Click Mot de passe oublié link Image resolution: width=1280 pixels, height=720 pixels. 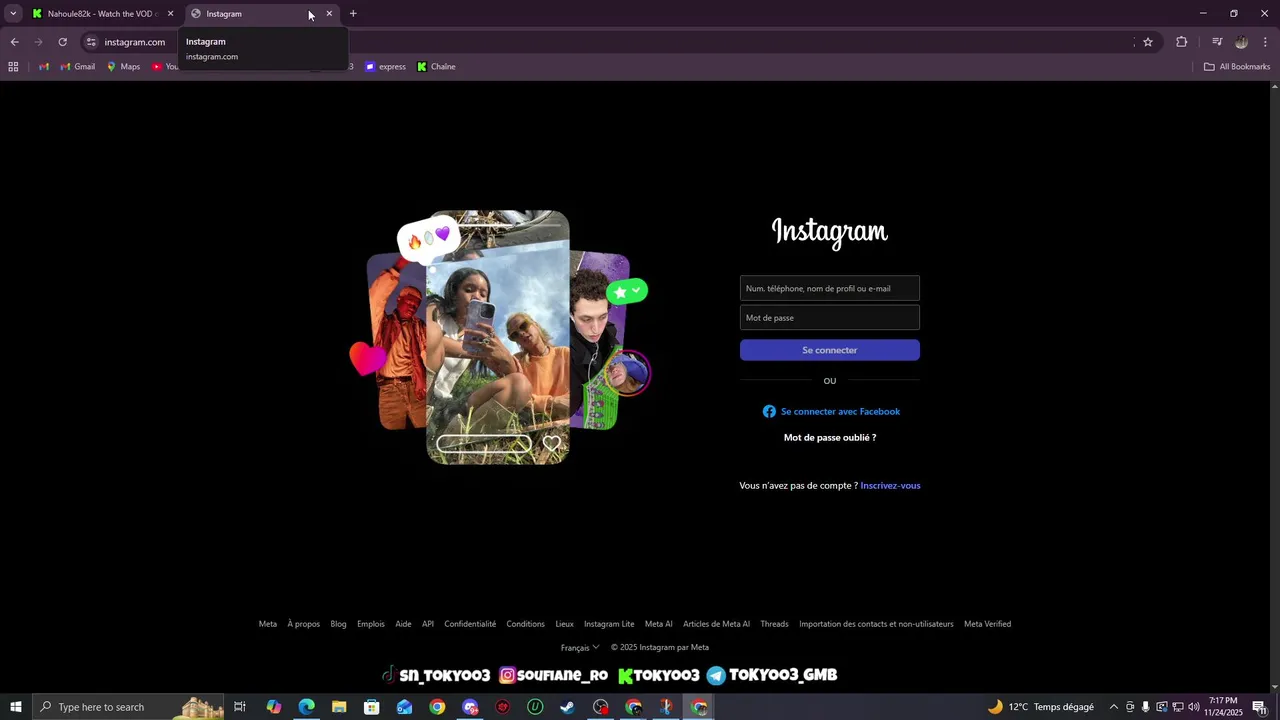(830, 437)
